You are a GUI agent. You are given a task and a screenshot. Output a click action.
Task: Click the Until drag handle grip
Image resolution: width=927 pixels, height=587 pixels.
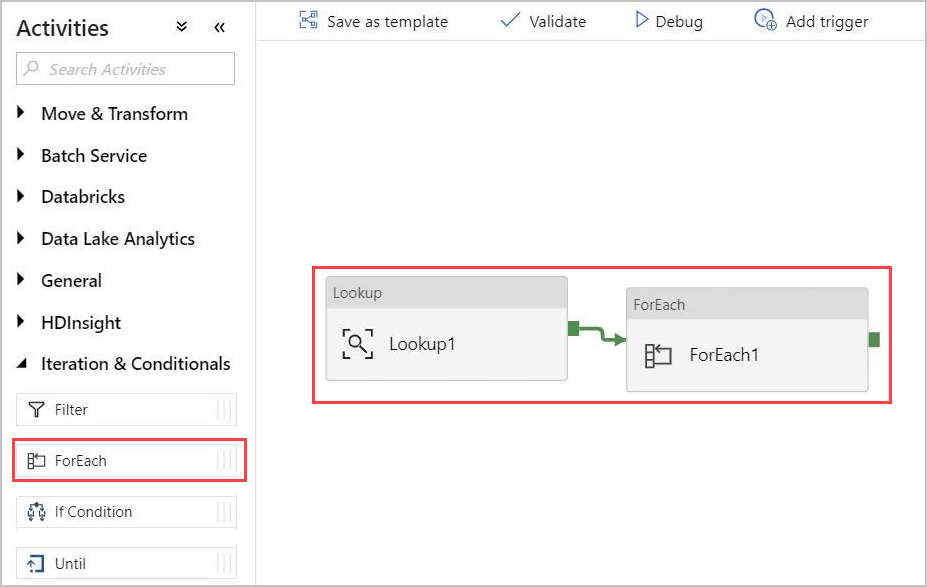click(x=224, y=563)
